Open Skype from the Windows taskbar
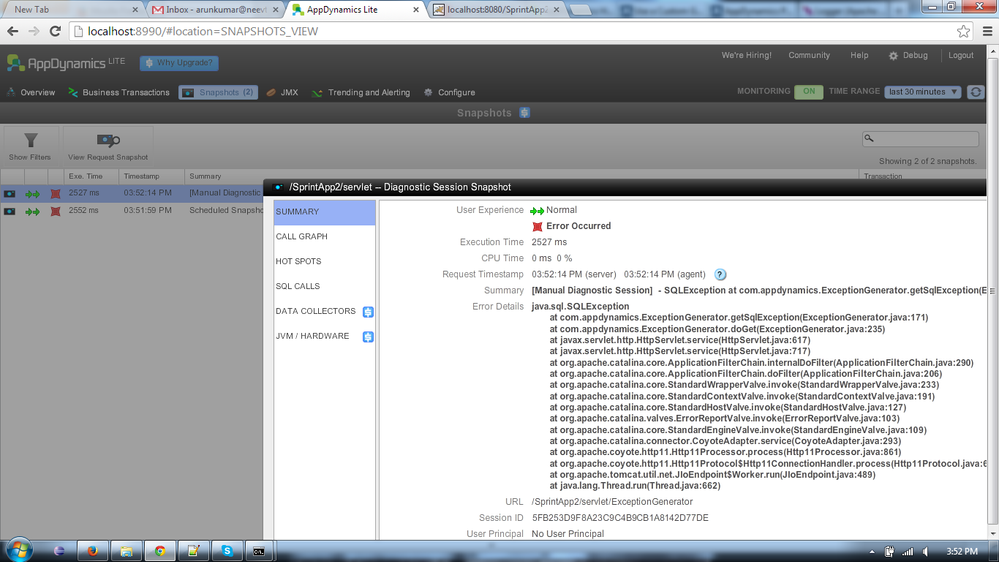Image resolution: width=999 pixels, height=562 pixels. pyautogui.click(x=227, y=550)
